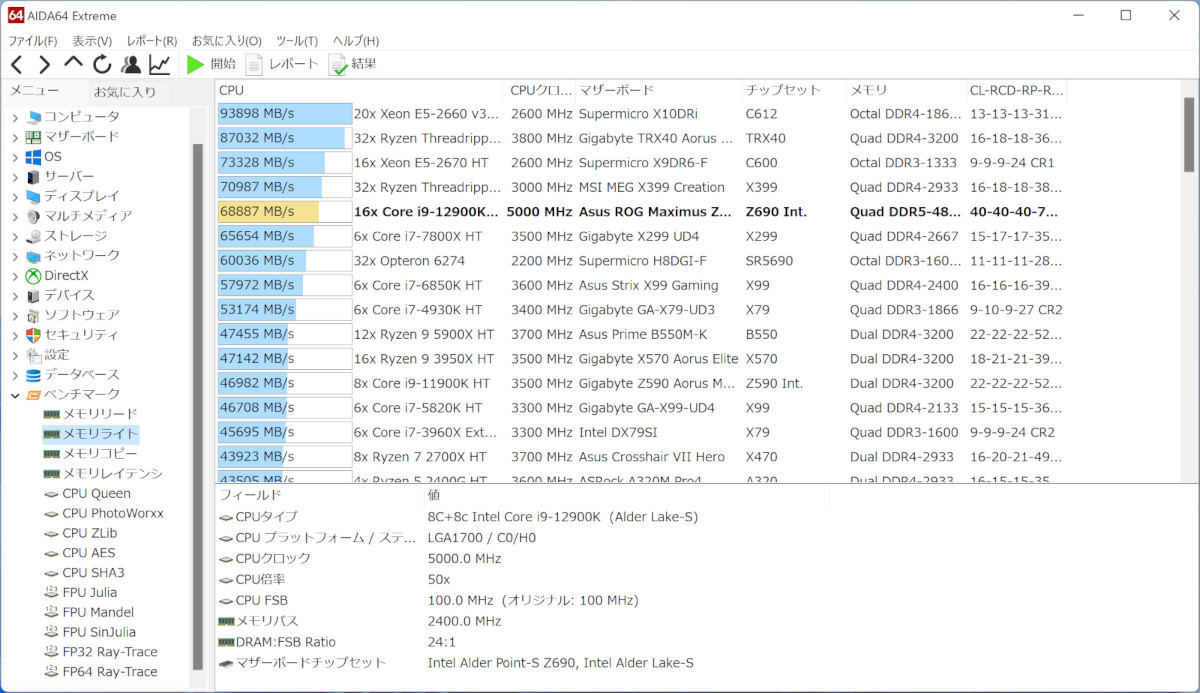Open the ヘルプ(H) menu
Image resolution: width=1200 pixels, height=693 pixels.
click(356, 41)
